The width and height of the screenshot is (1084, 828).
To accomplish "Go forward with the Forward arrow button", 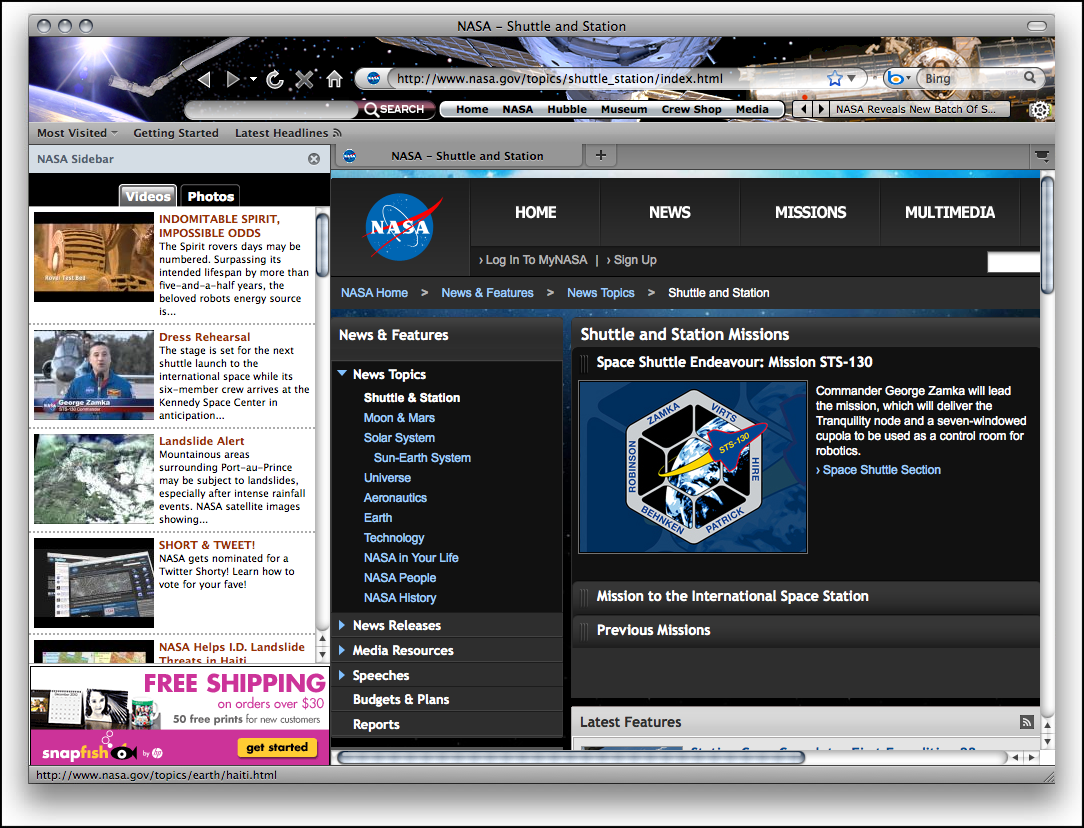I will click(x=233, y=79).
